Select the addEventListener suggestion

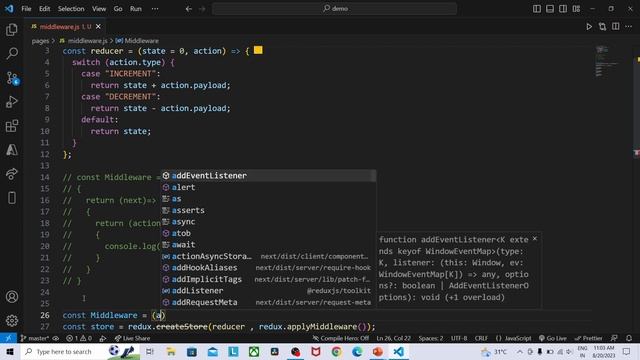pyautogui.click(x=268, y=176)
